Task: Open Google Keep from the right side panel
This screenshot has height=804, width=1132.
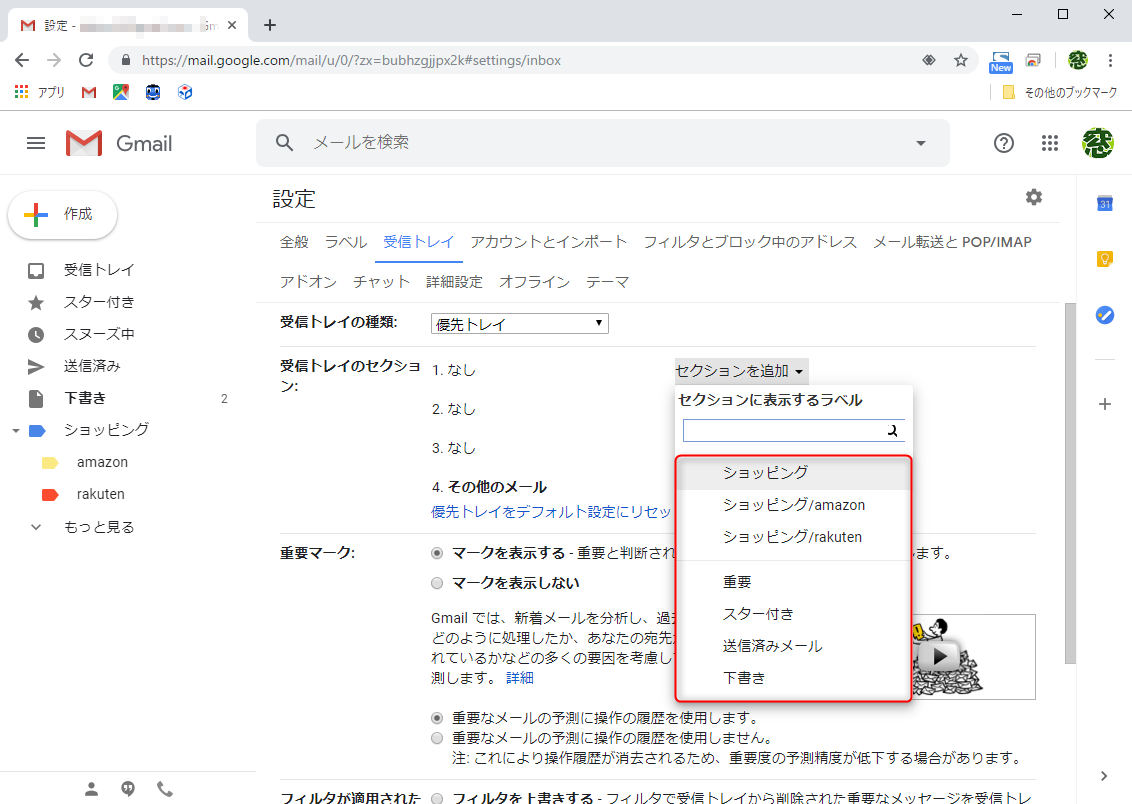Action: [x=1104, y=259]
